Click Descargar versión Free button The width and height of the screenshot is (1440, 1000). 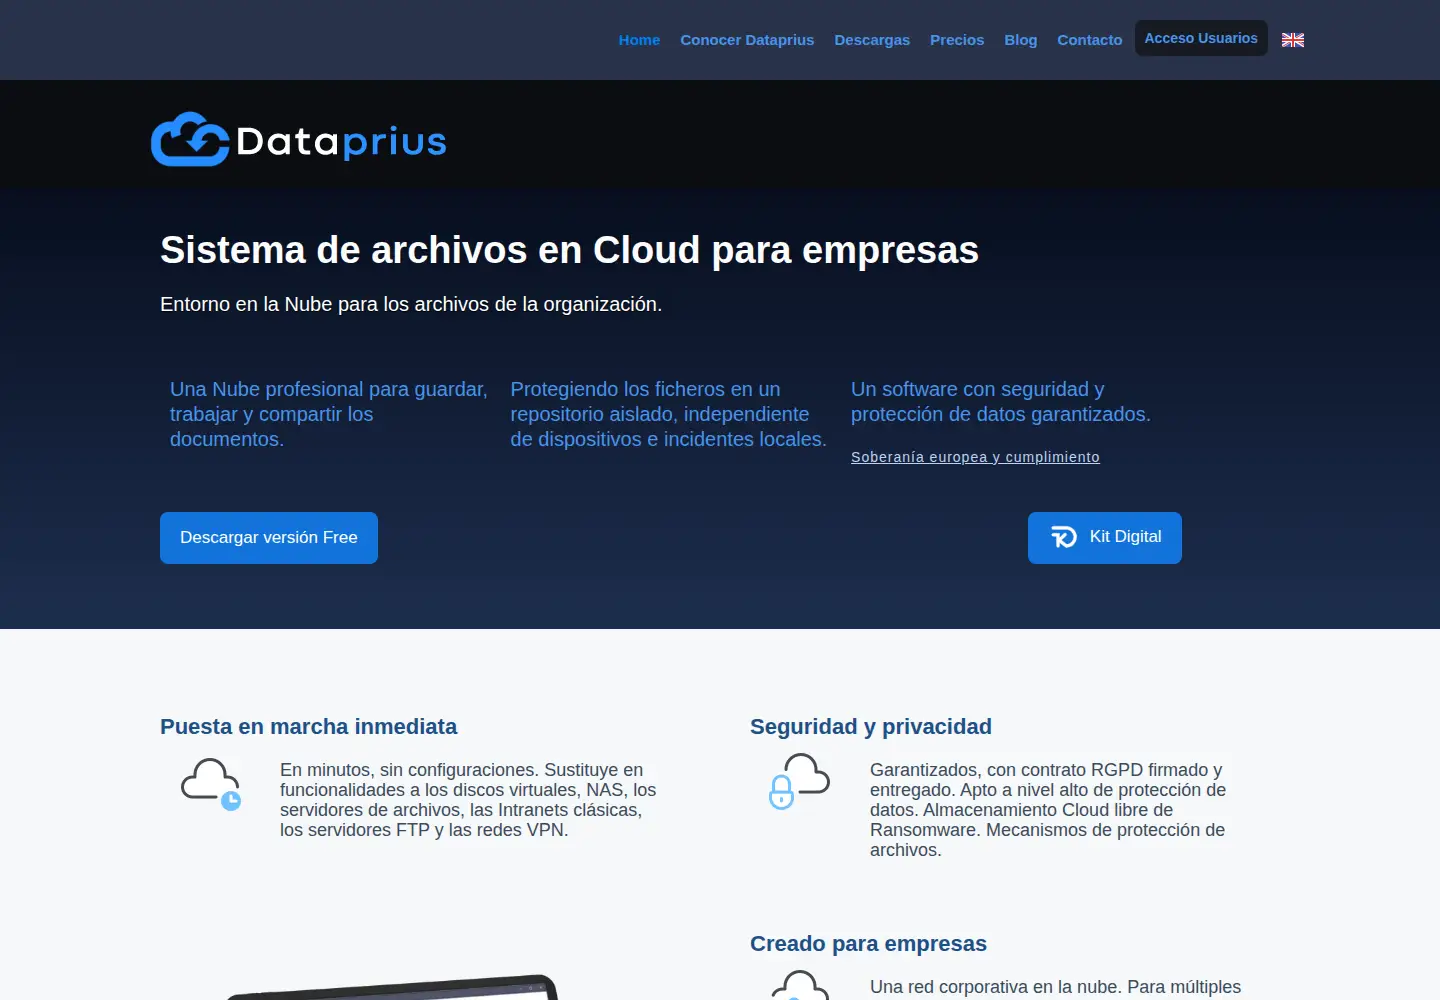click(269, 538)
